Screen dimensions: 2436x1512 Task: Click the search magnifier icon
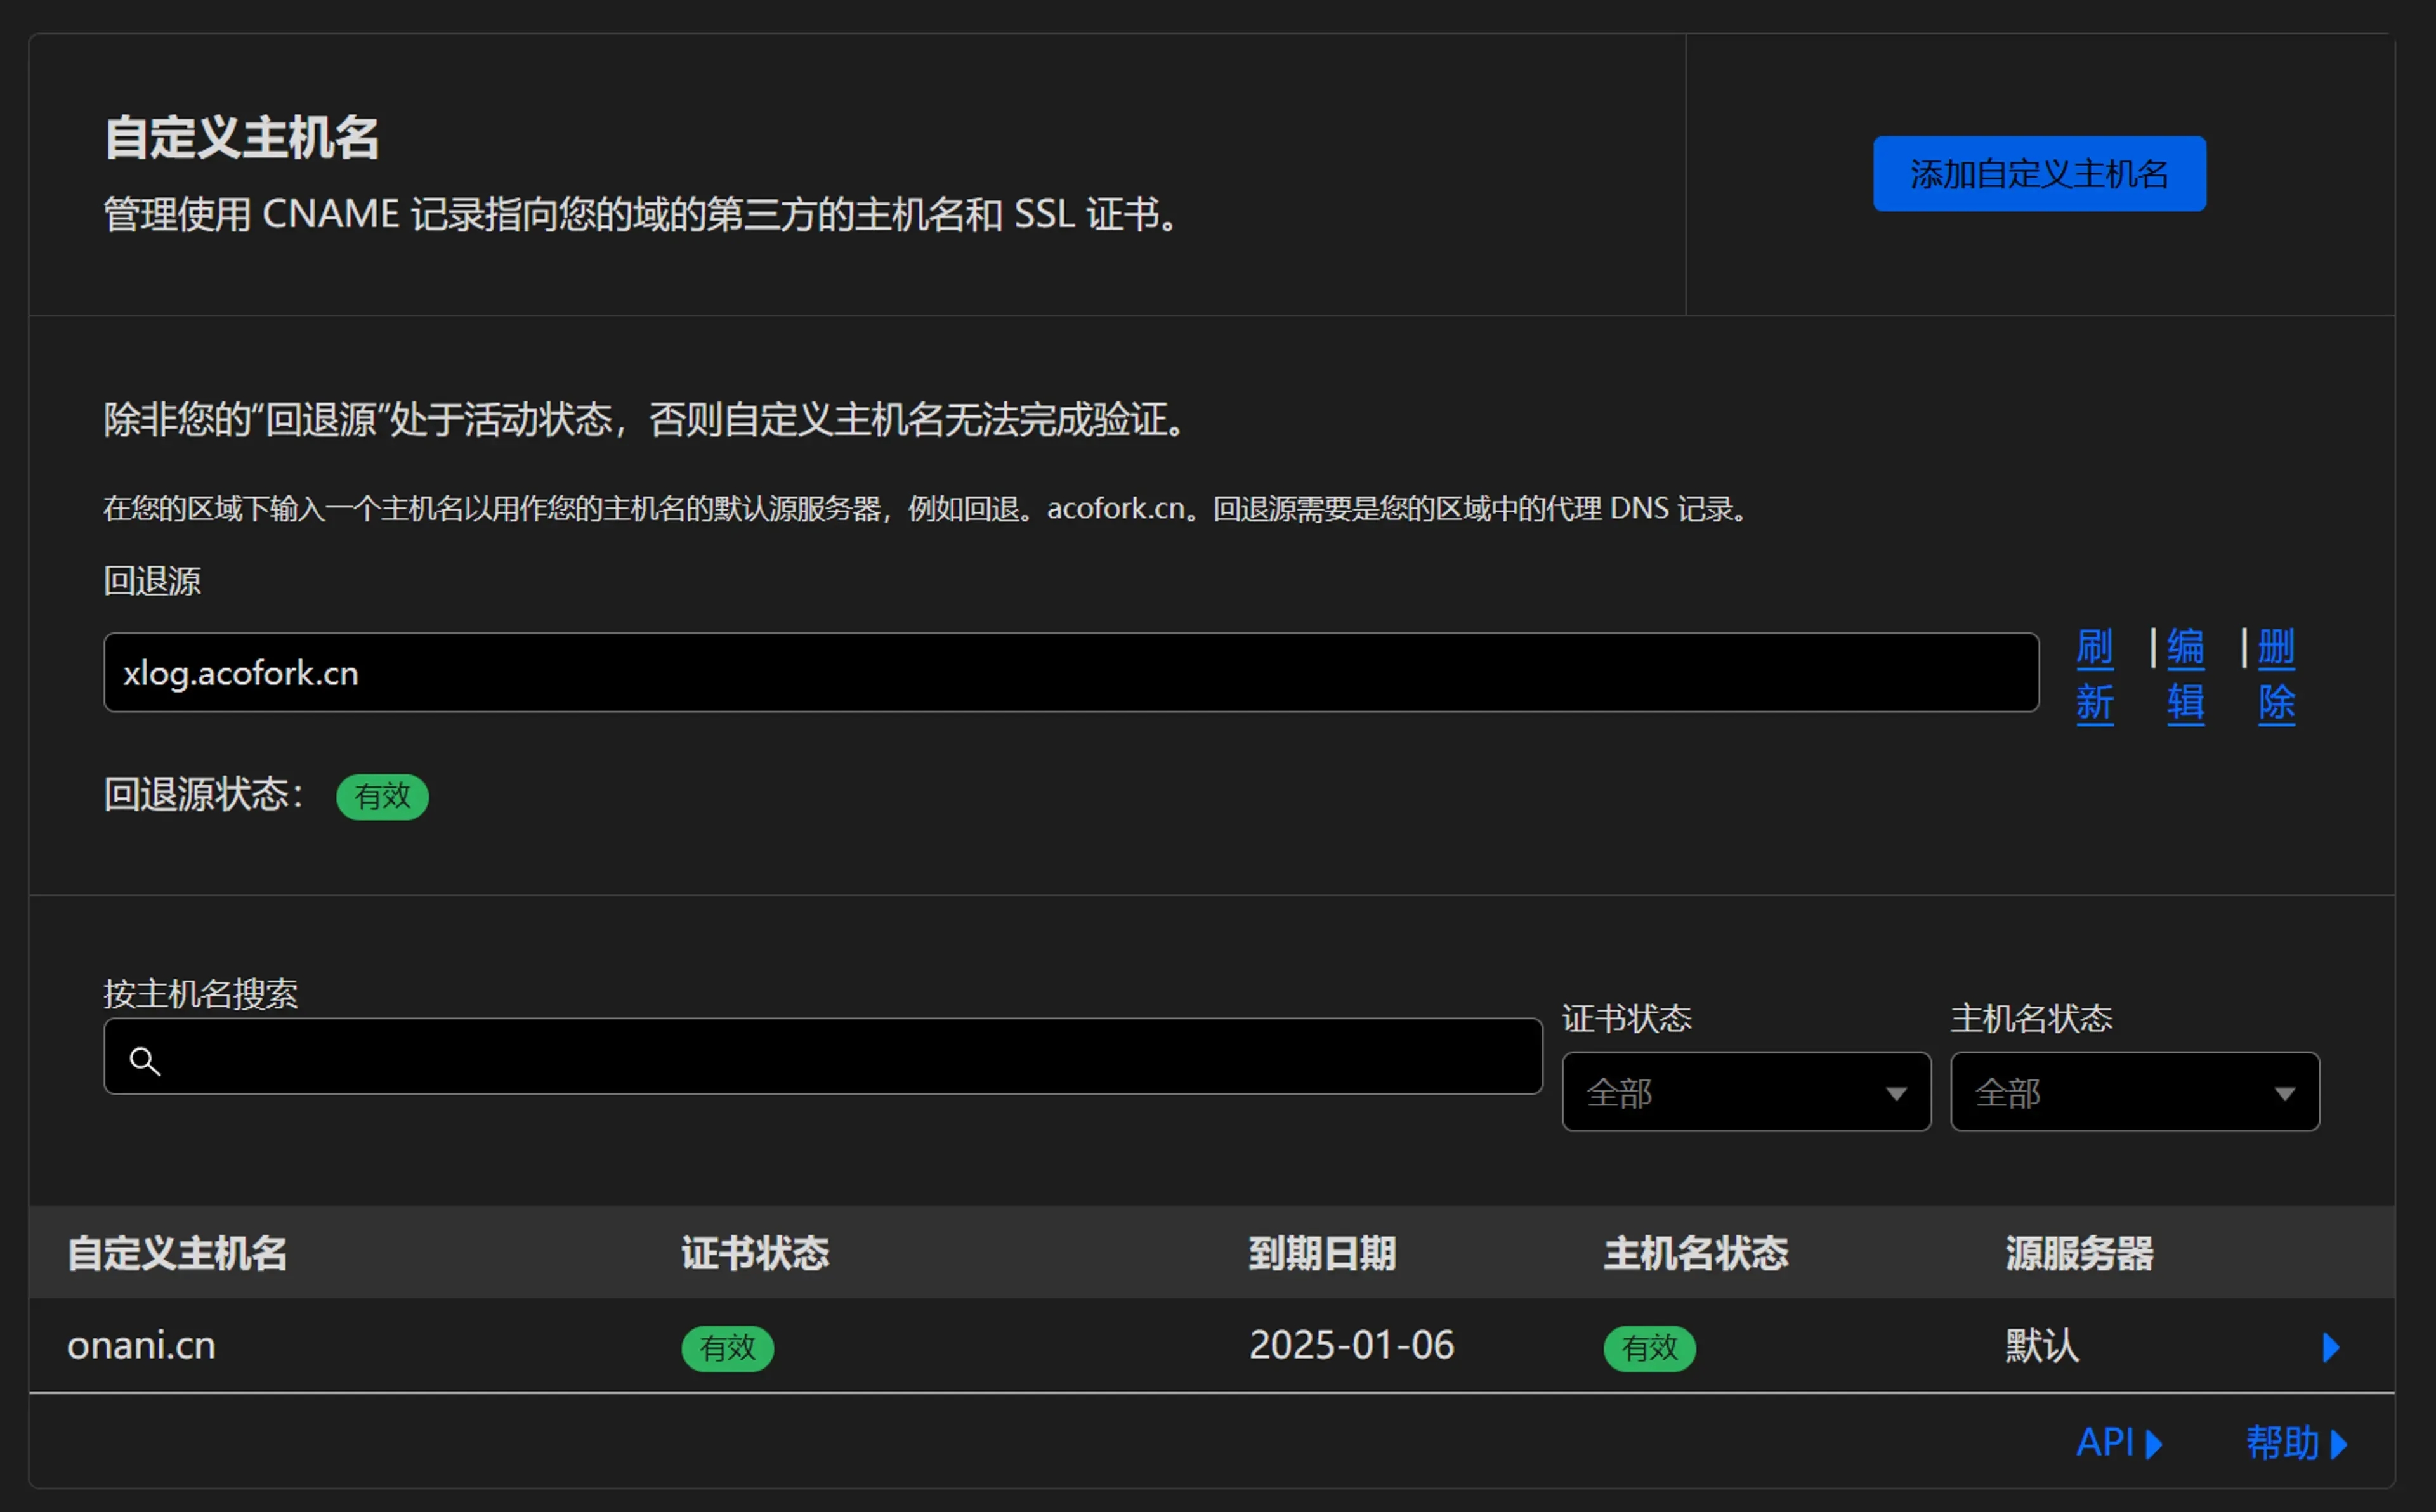[145, 1061]
